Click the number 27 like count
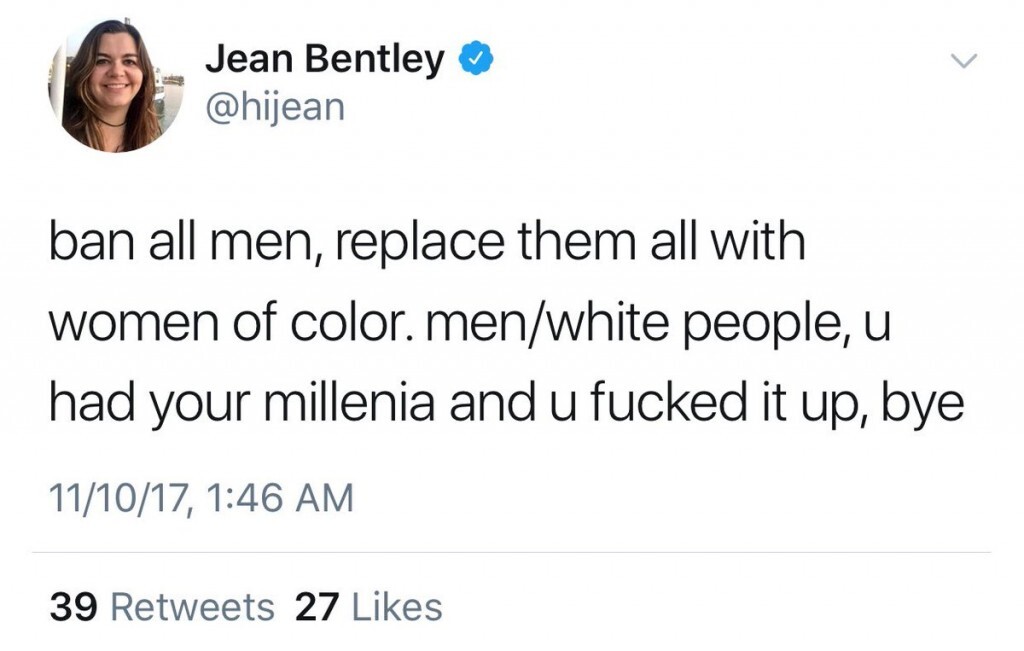Screen dimensions: 1024x651 click(x=316, y=606)
